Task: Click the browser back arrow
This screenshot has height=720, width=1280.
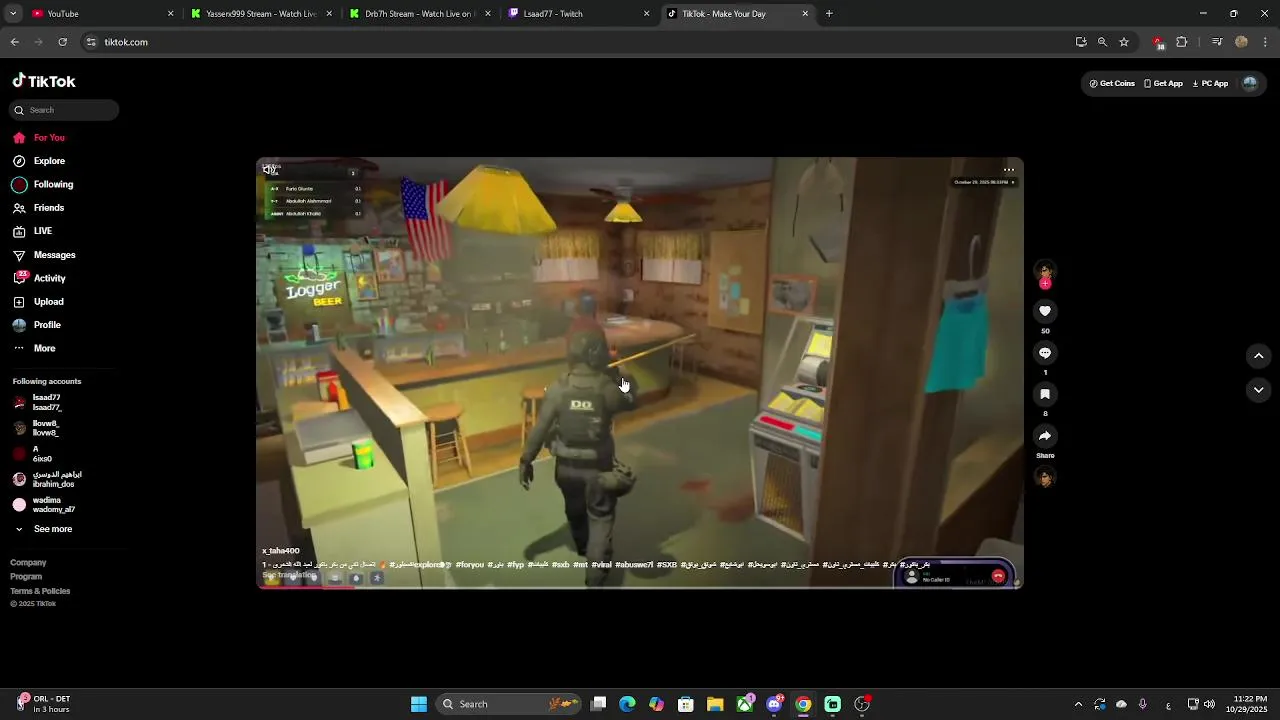Action: (x=15, y=42)
